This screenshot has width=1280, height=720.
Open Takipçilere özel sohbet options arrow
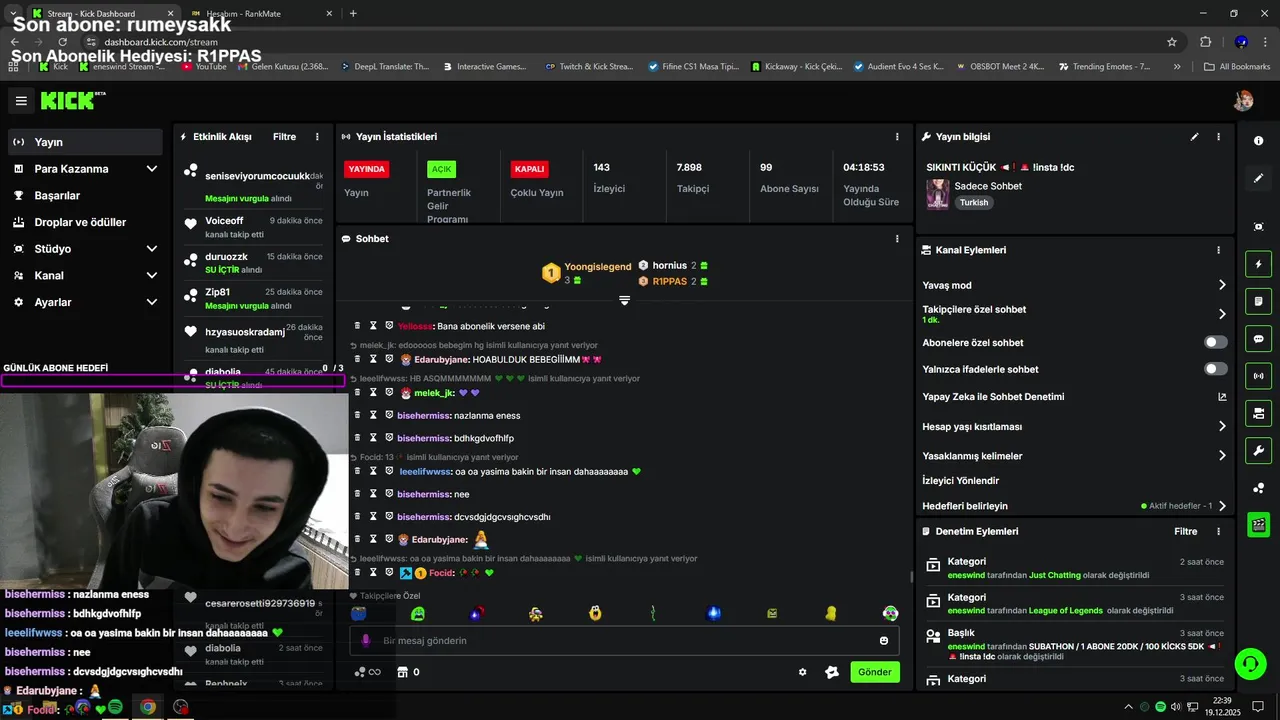coord(1222,314)
